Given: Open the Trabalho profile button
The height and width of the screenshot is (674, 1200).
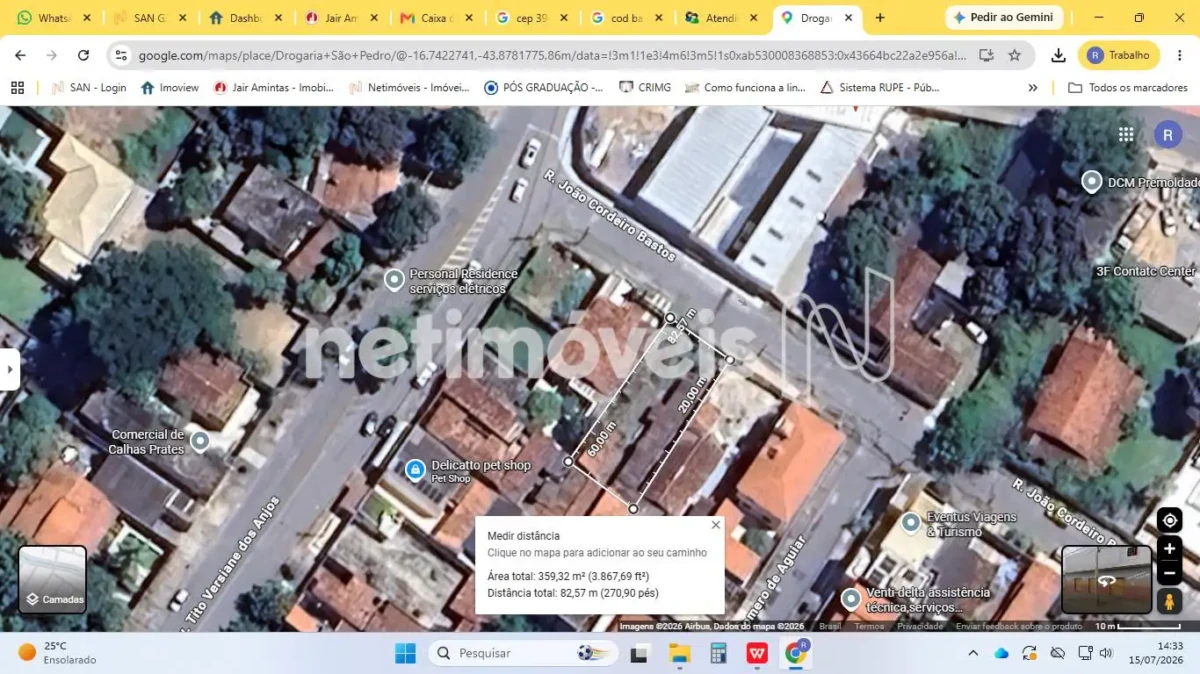Looking at the screenshot, I should [x=1119, y=55].
